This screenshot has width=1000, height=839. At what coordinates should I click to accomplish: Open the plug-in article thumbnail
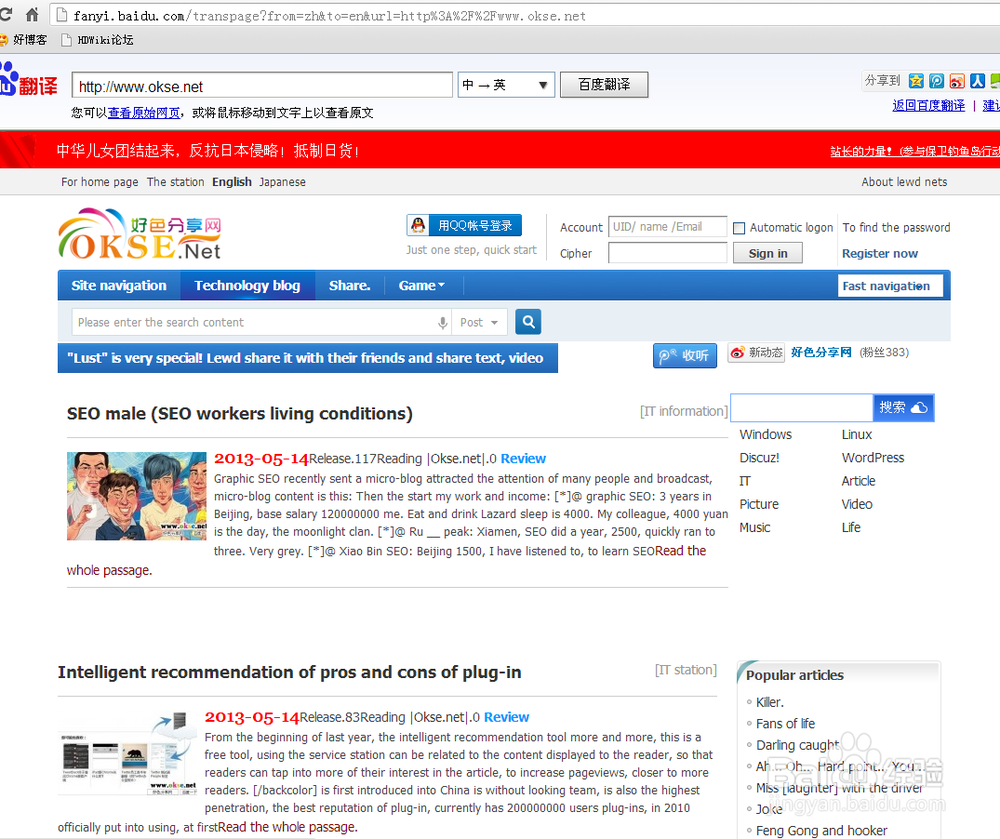click(x=127, y=753)
